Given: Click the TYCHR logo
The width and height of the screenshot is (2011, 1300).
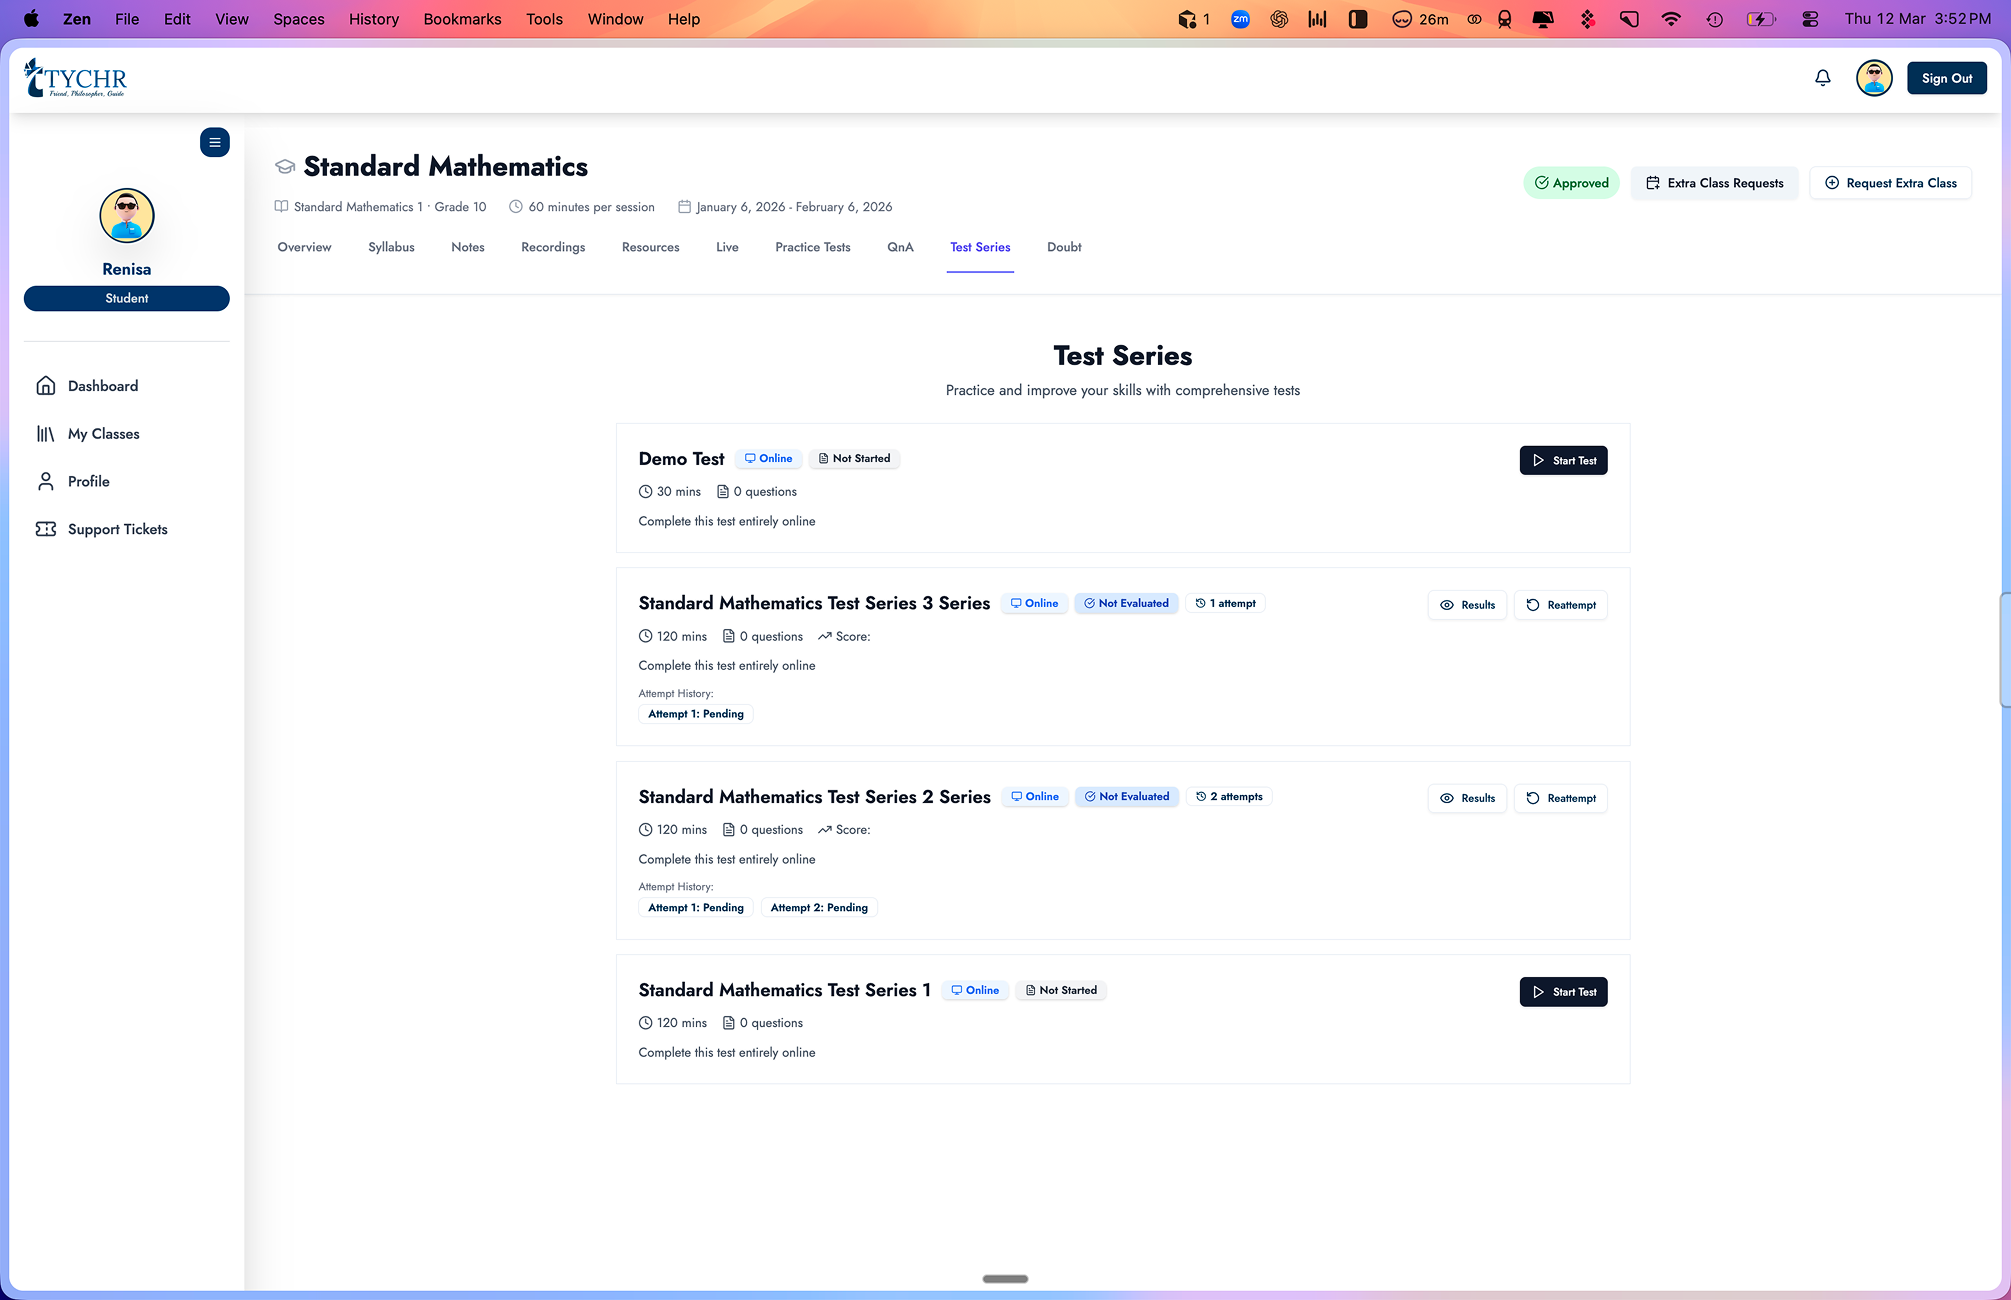Looking at the screenshot, I should click(x=76, y=78).
